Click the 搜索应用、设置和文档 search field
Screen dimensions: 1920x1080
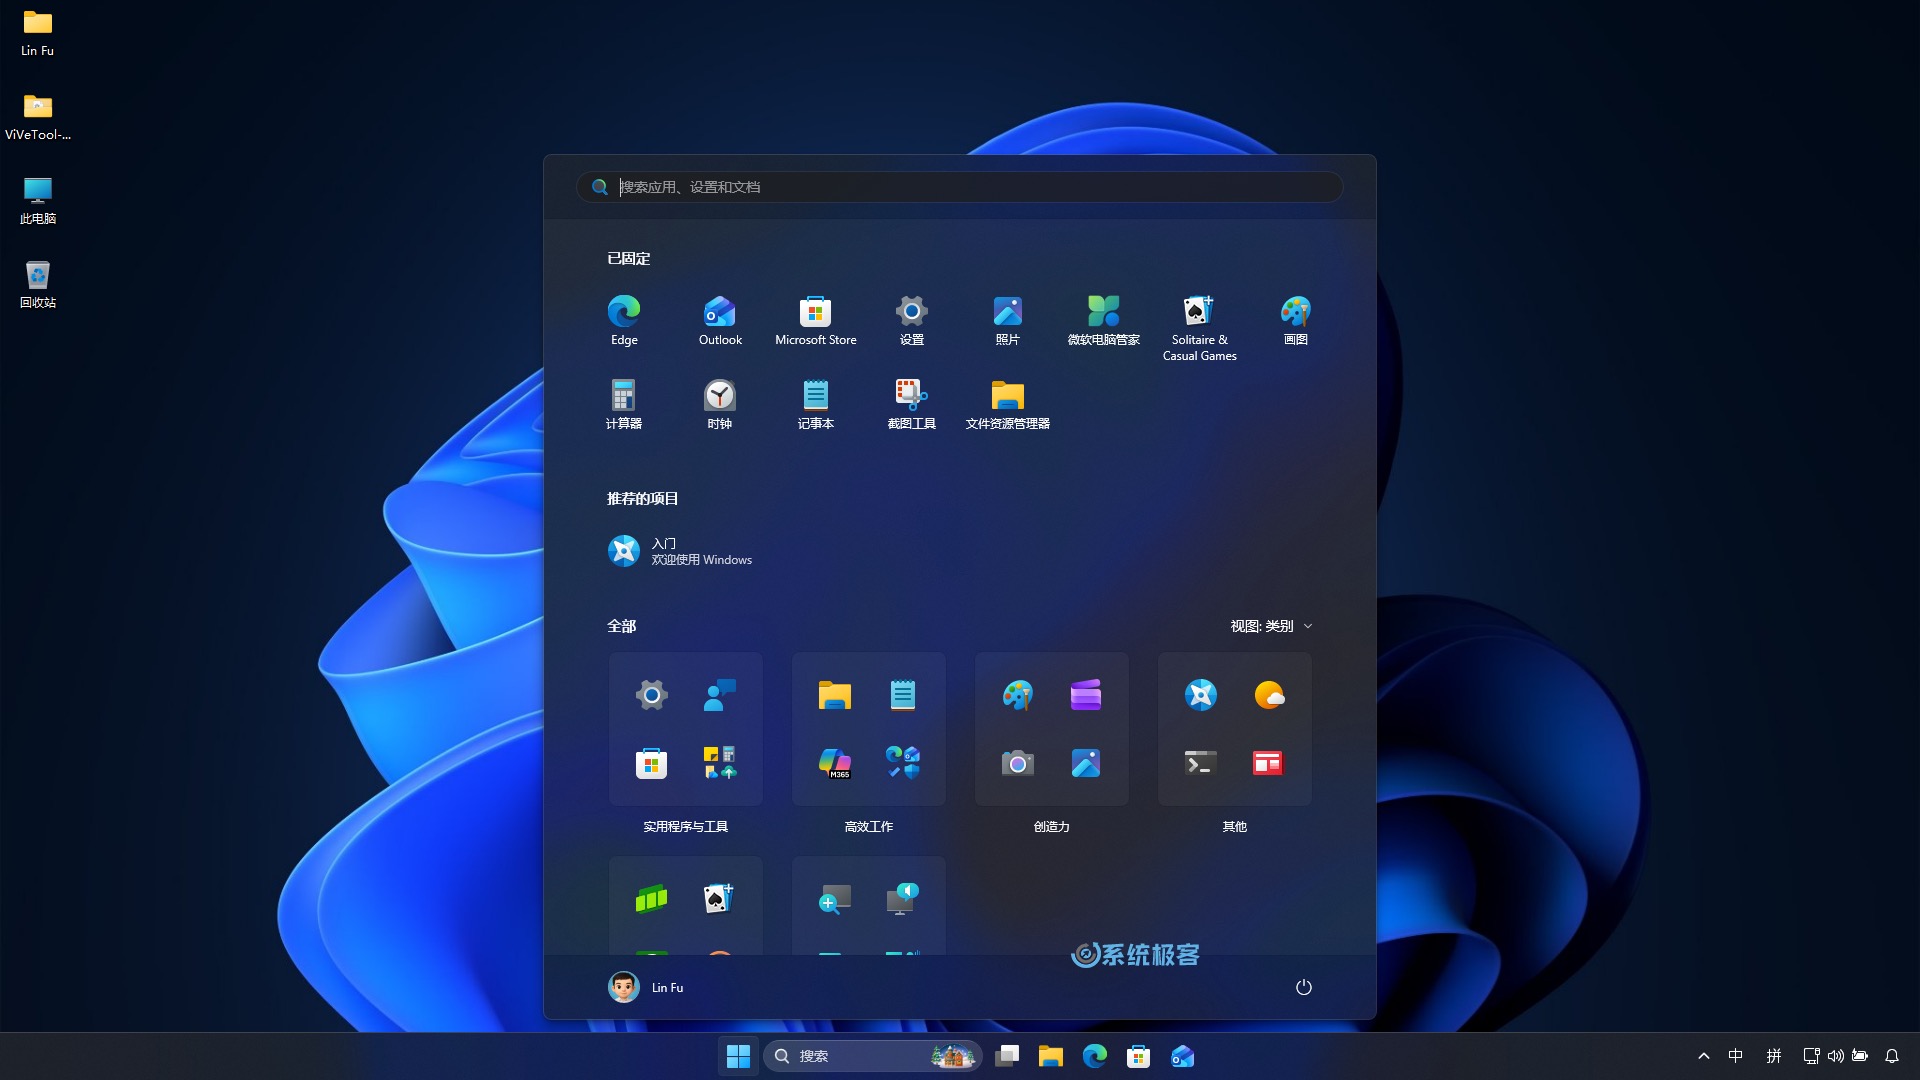point(958,187)
